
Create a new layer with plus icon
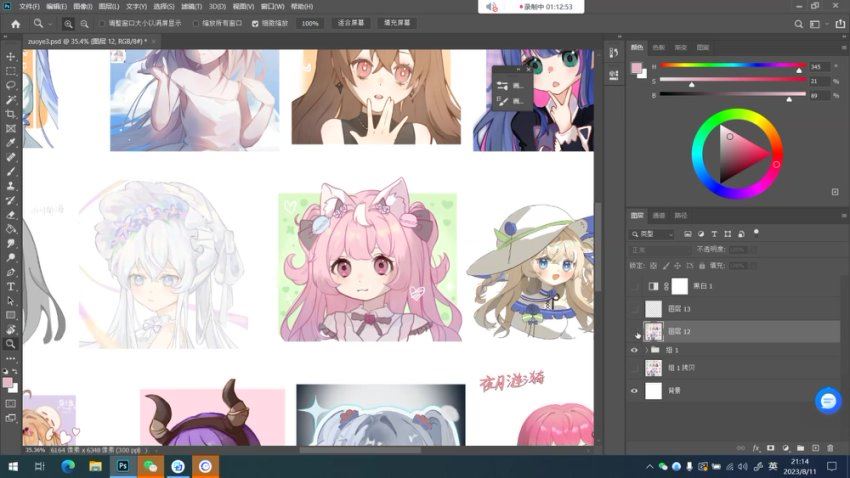tap(815, 448)
